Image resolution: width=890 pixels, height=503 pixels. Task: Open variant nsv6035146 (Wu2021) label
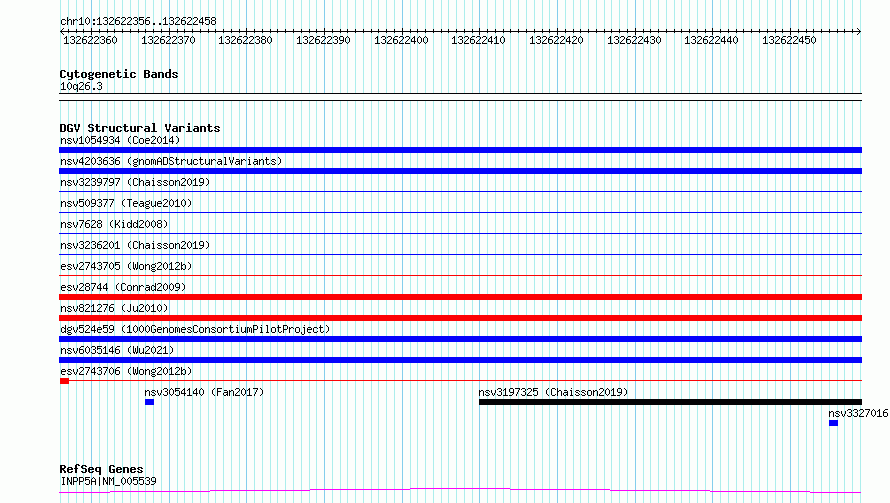pos(117,350)
